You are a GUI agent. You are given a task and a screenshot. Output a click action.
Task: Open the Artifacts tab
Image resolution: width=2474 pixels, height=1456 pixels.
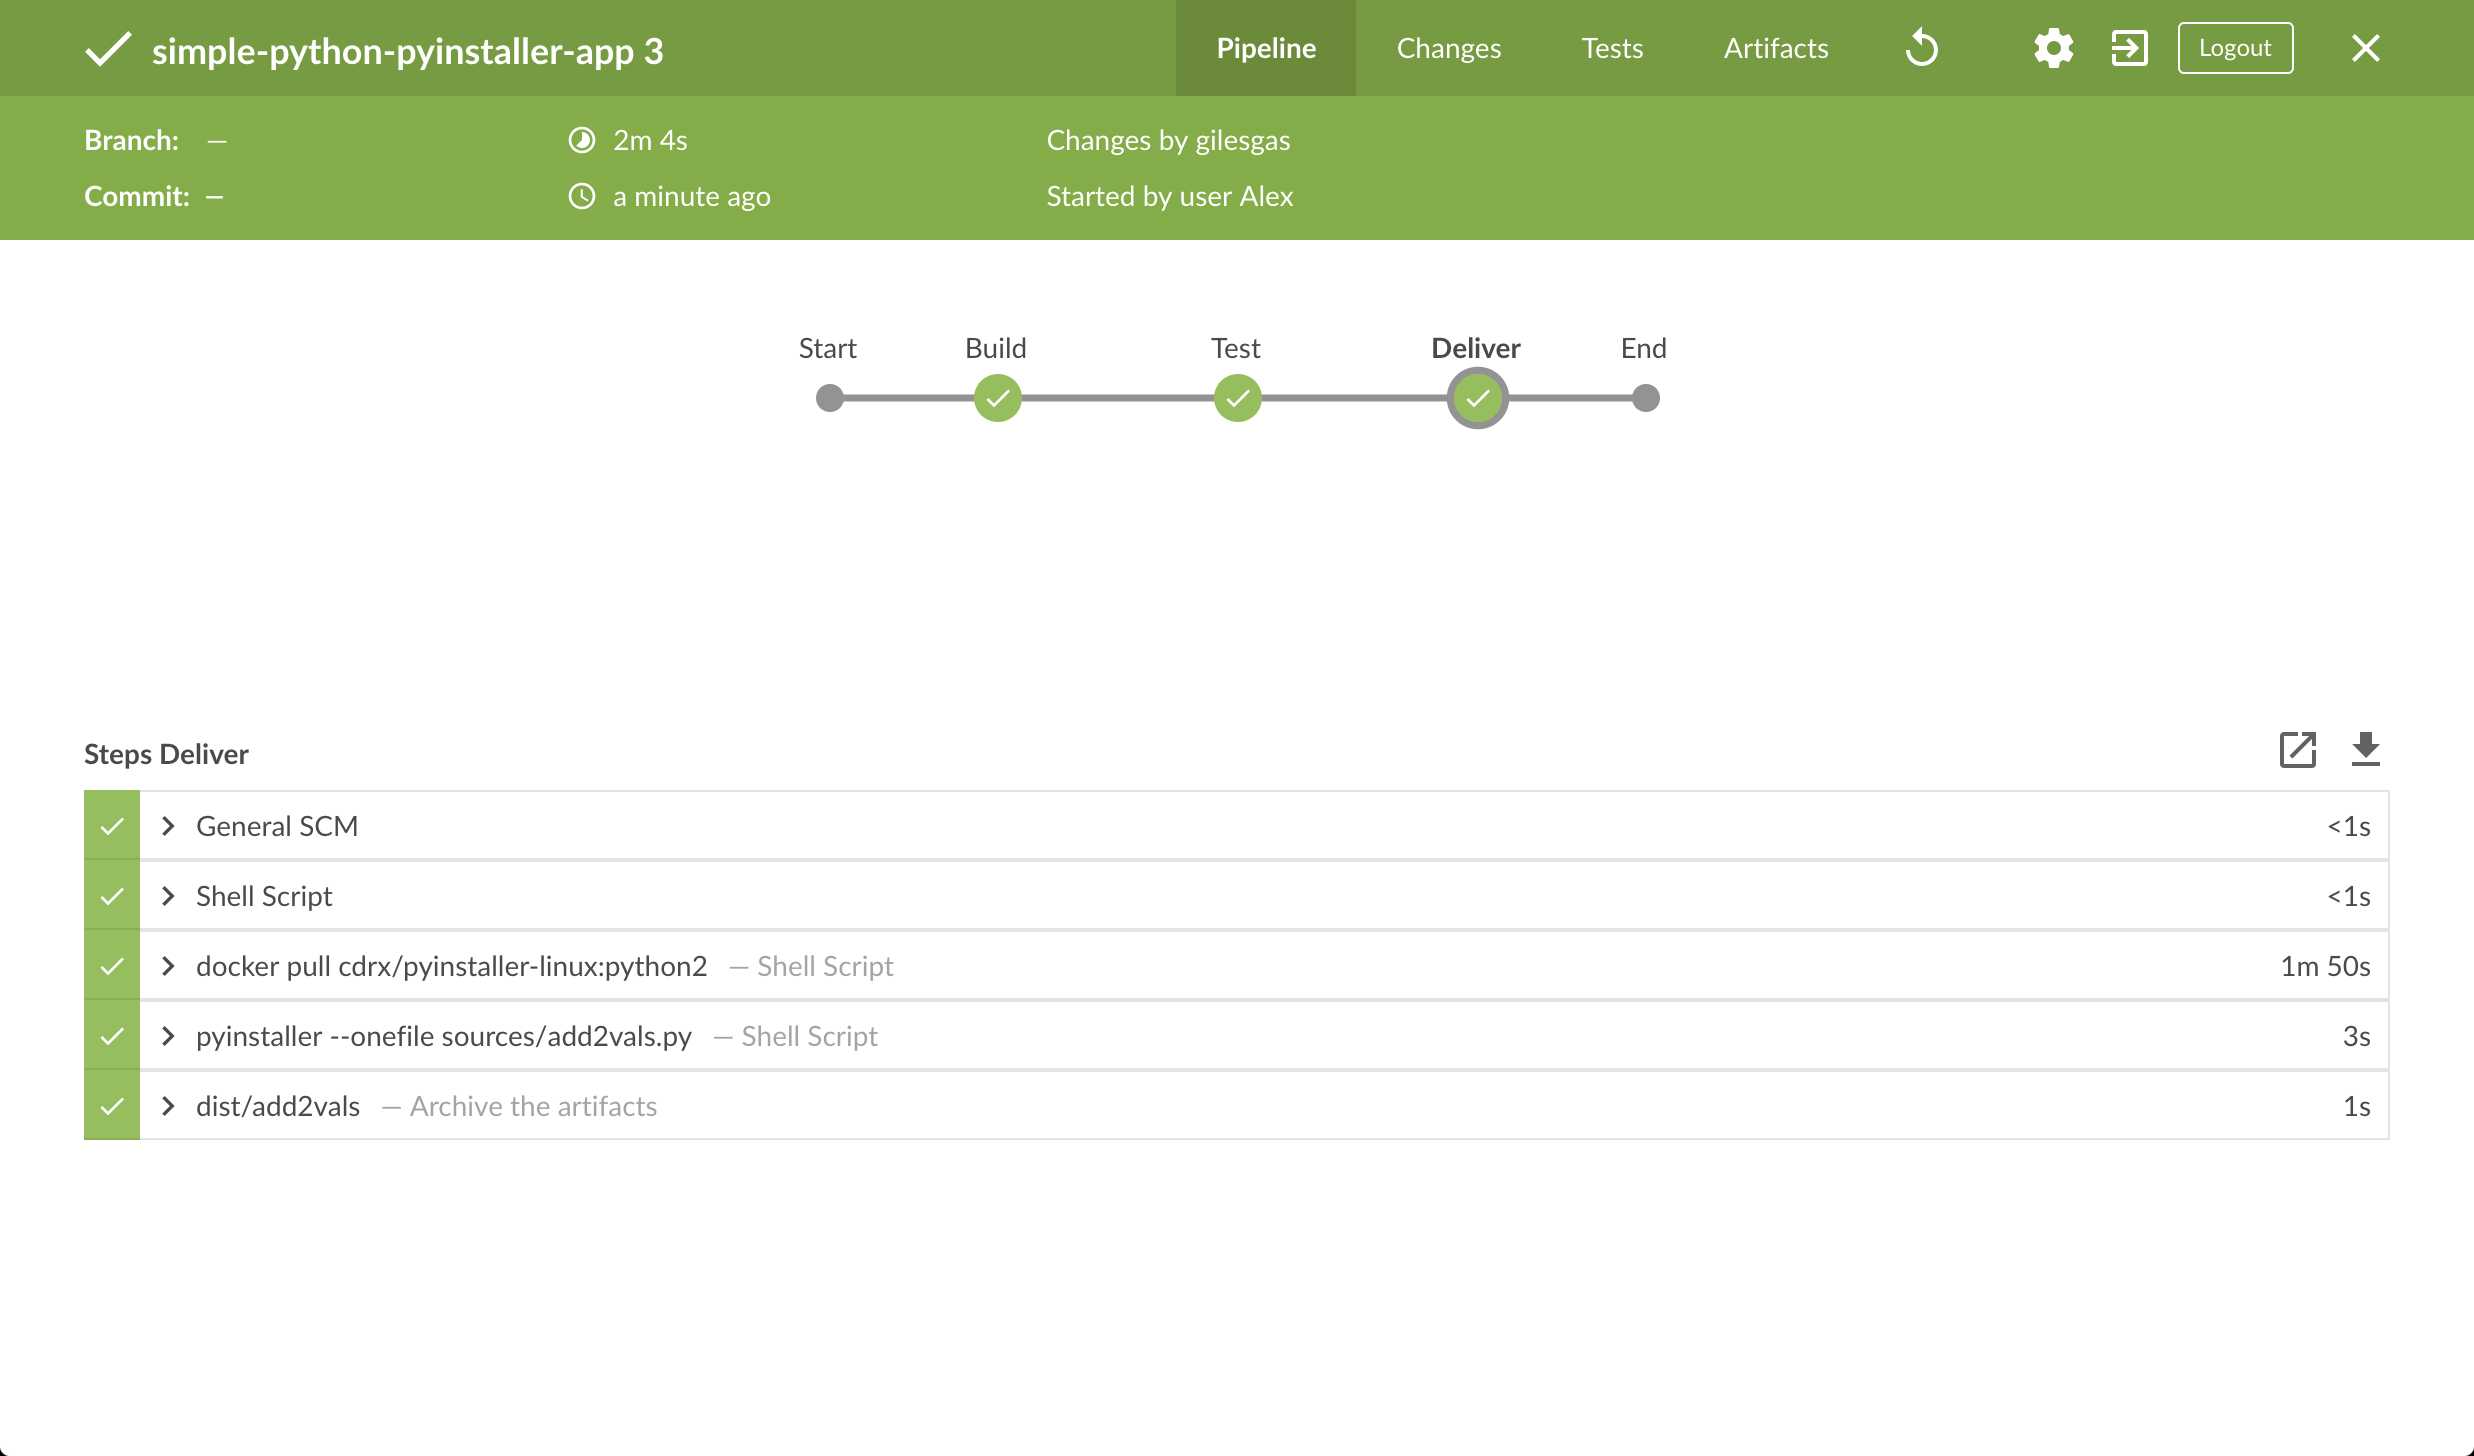pos(1776,47)
